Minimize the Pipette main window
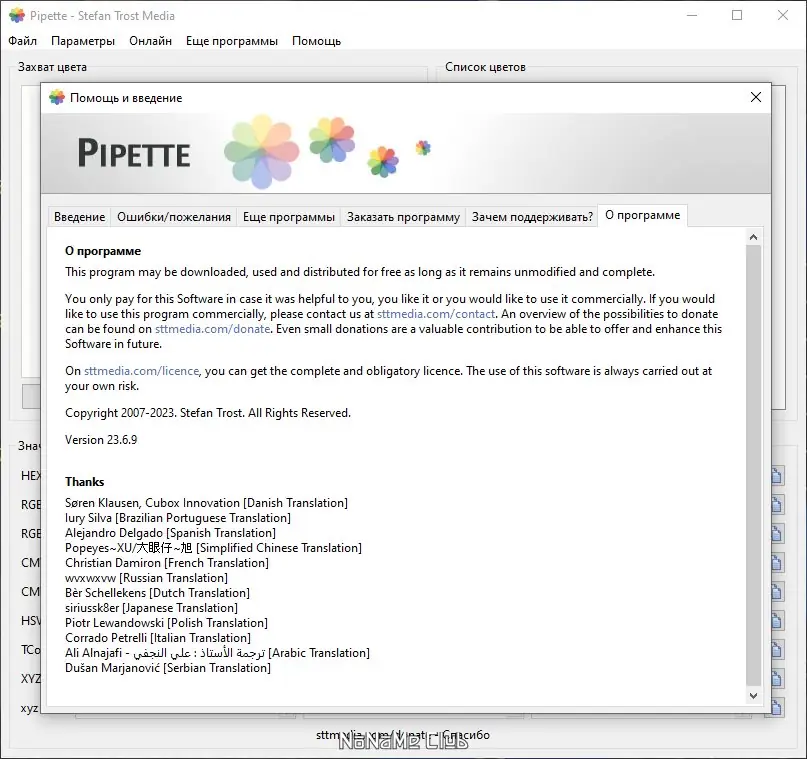This screenshot has width=807, height=759. click(x=692, y=15)
